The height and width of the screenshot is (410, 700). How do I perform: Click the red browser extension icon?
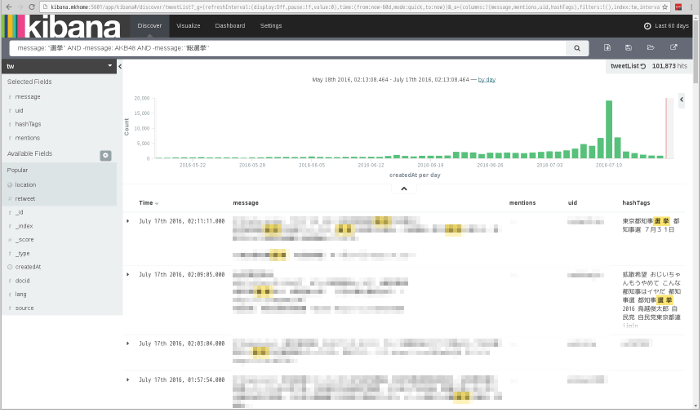(678, 7)
